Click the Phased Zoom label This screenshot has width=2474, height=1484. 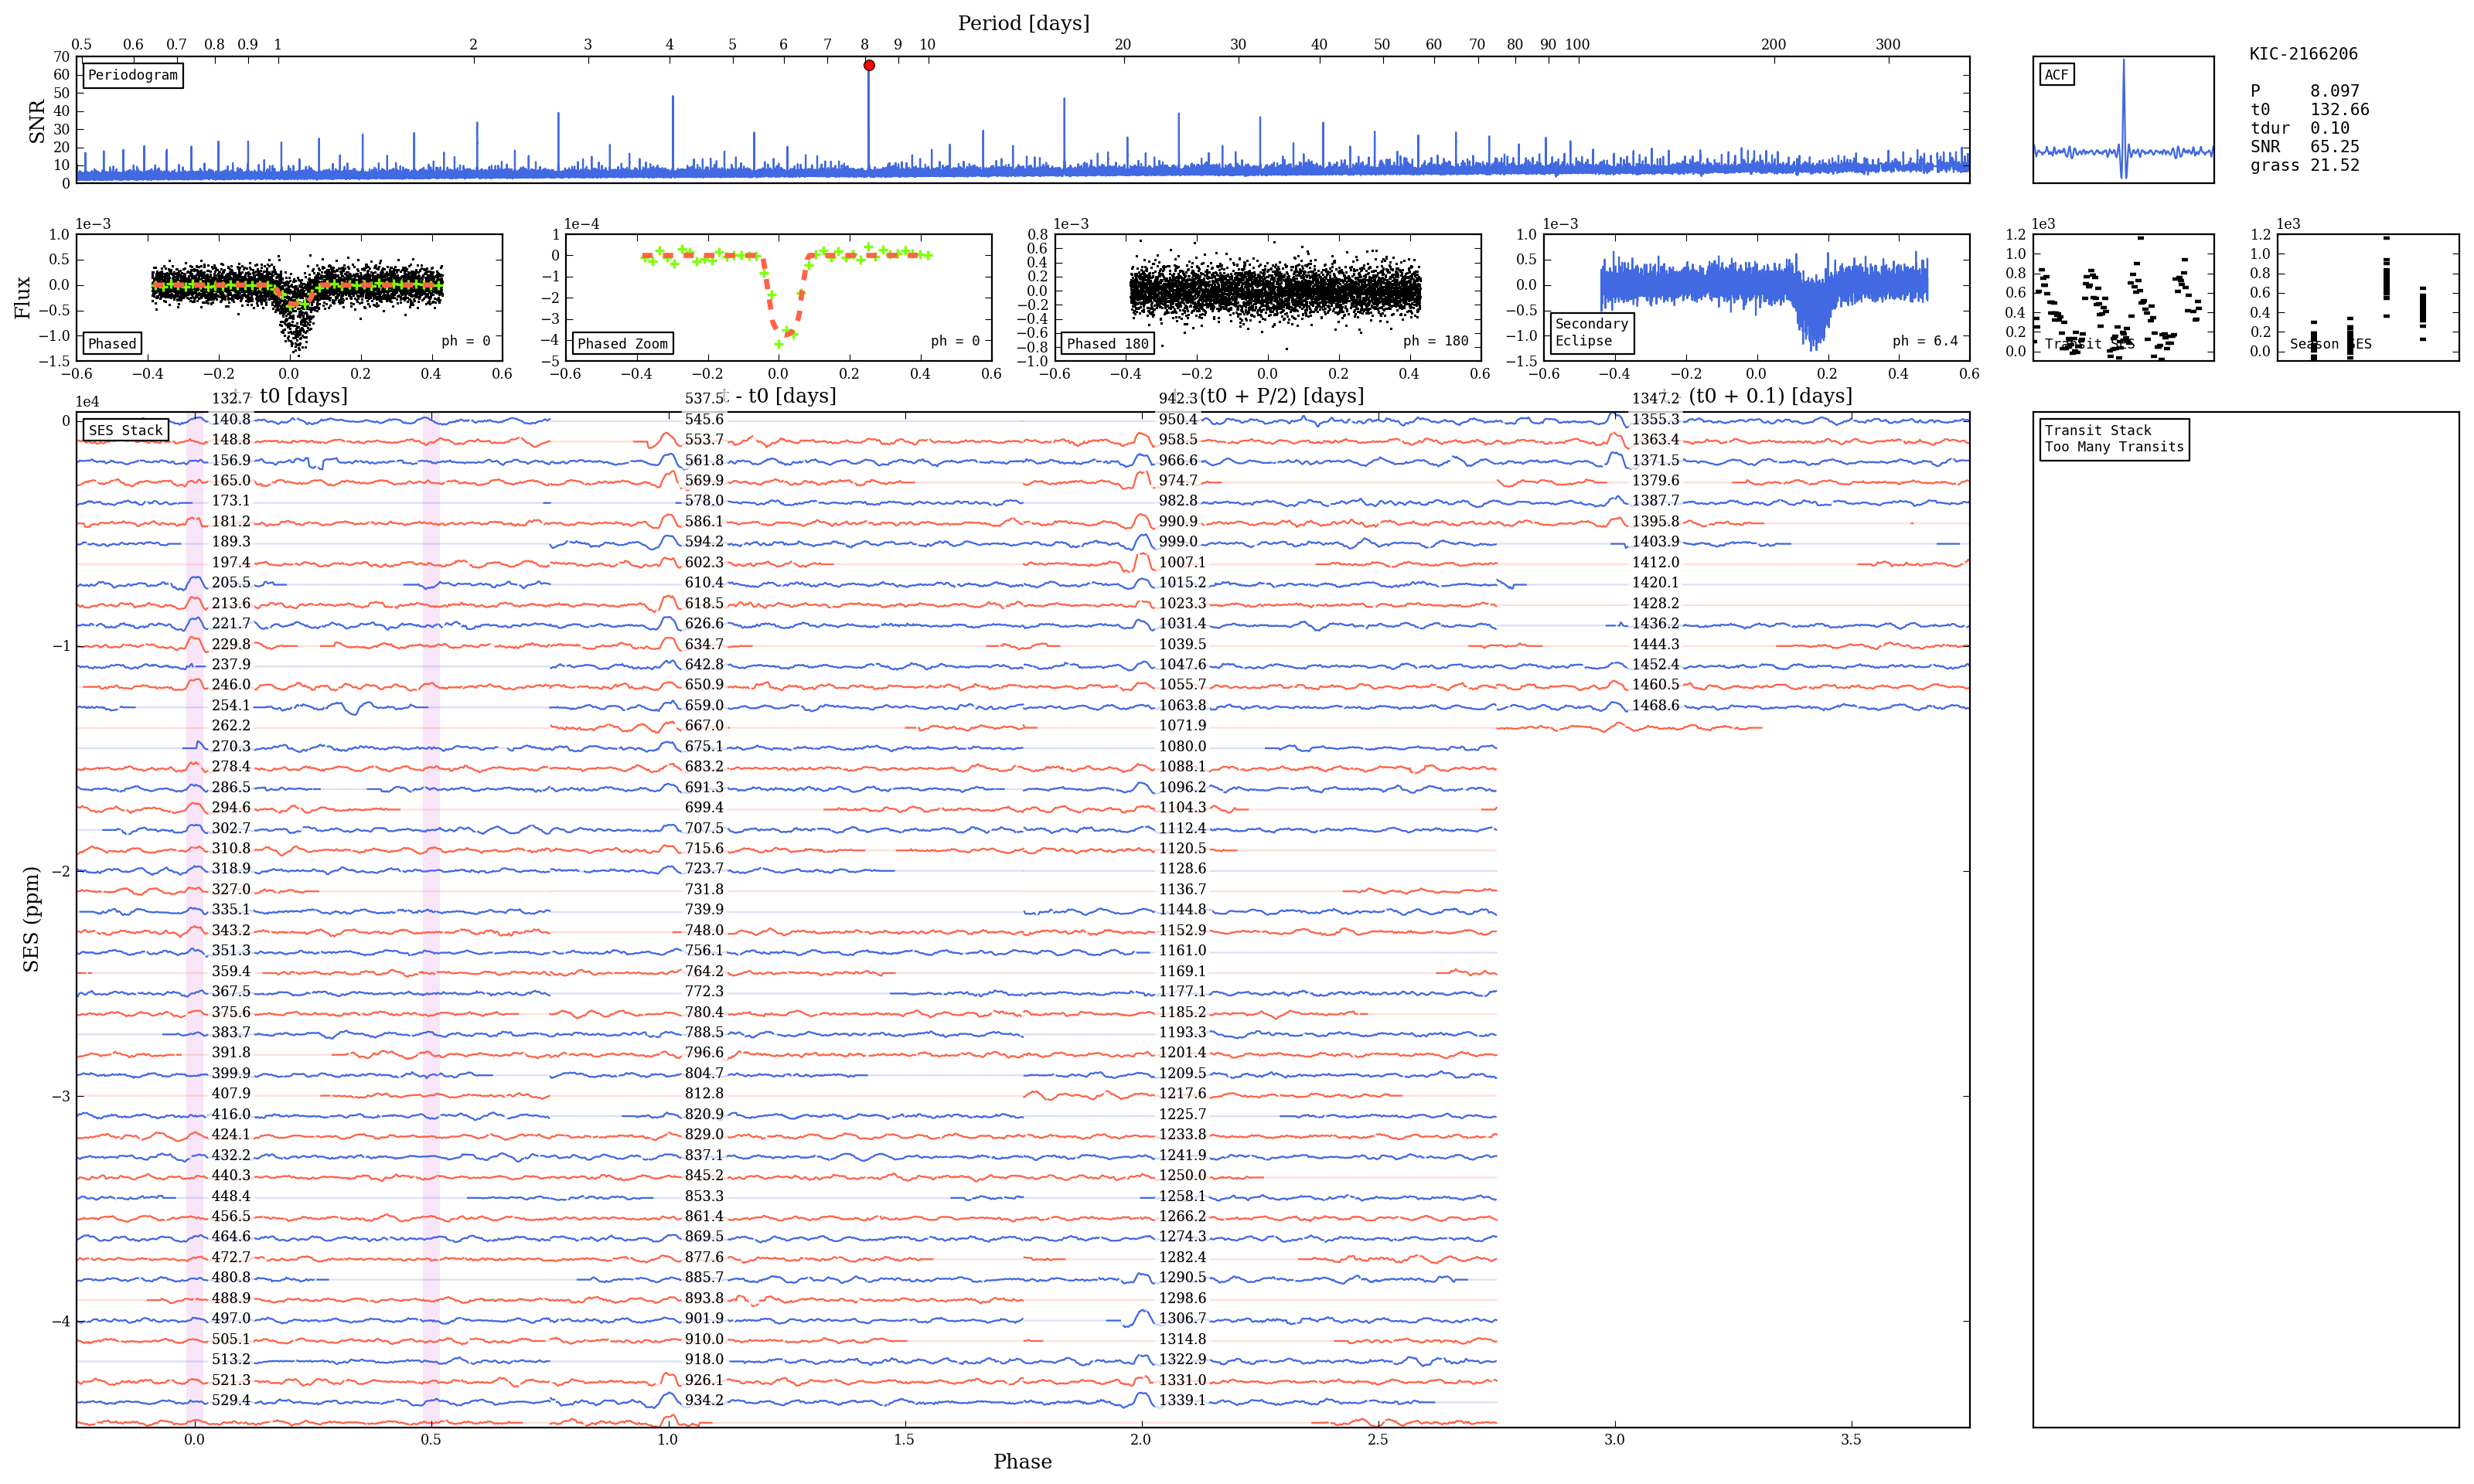click(622, 343)
